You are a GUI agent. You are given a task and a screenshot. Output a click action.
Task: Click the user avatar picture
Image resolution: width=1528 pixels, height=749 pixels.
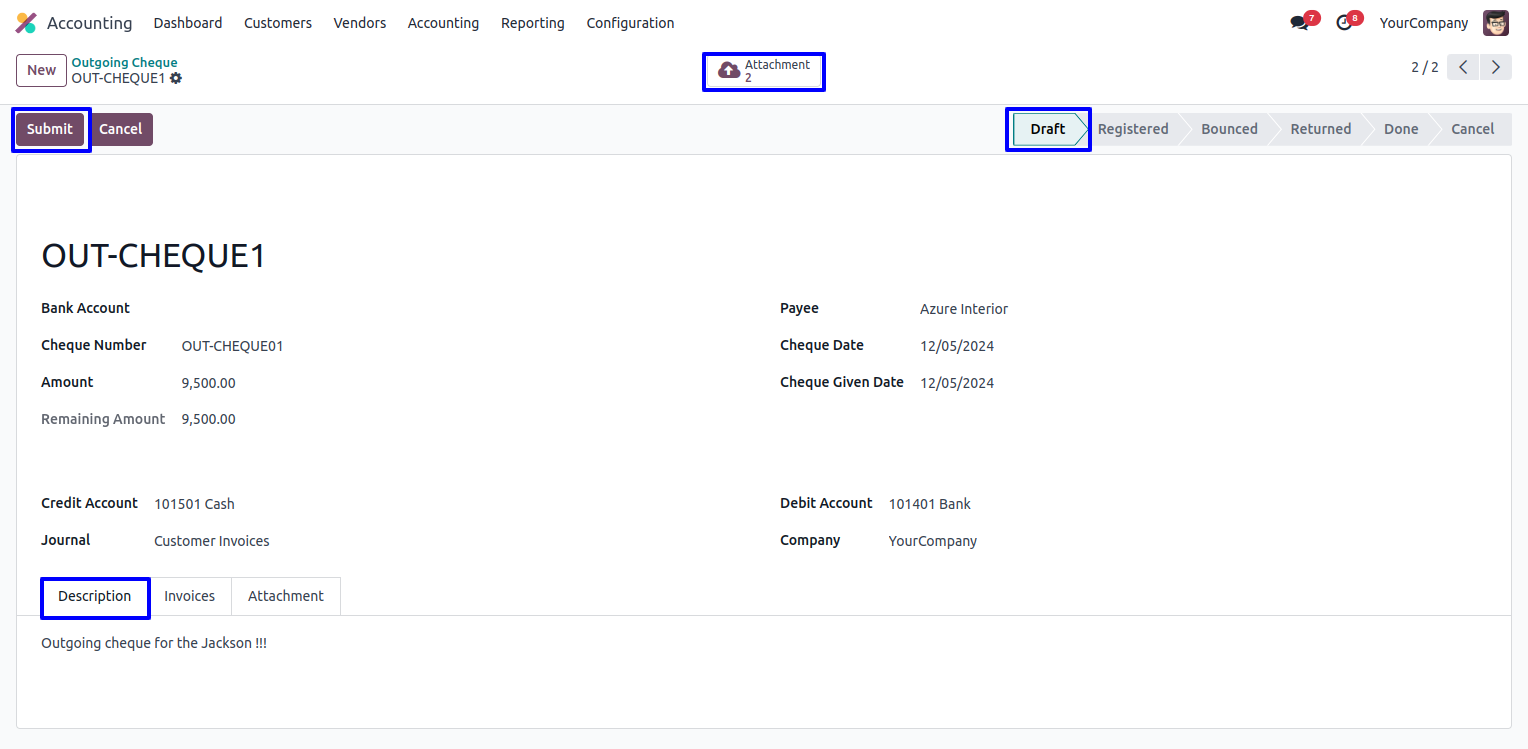click(x=1495, y=23)
